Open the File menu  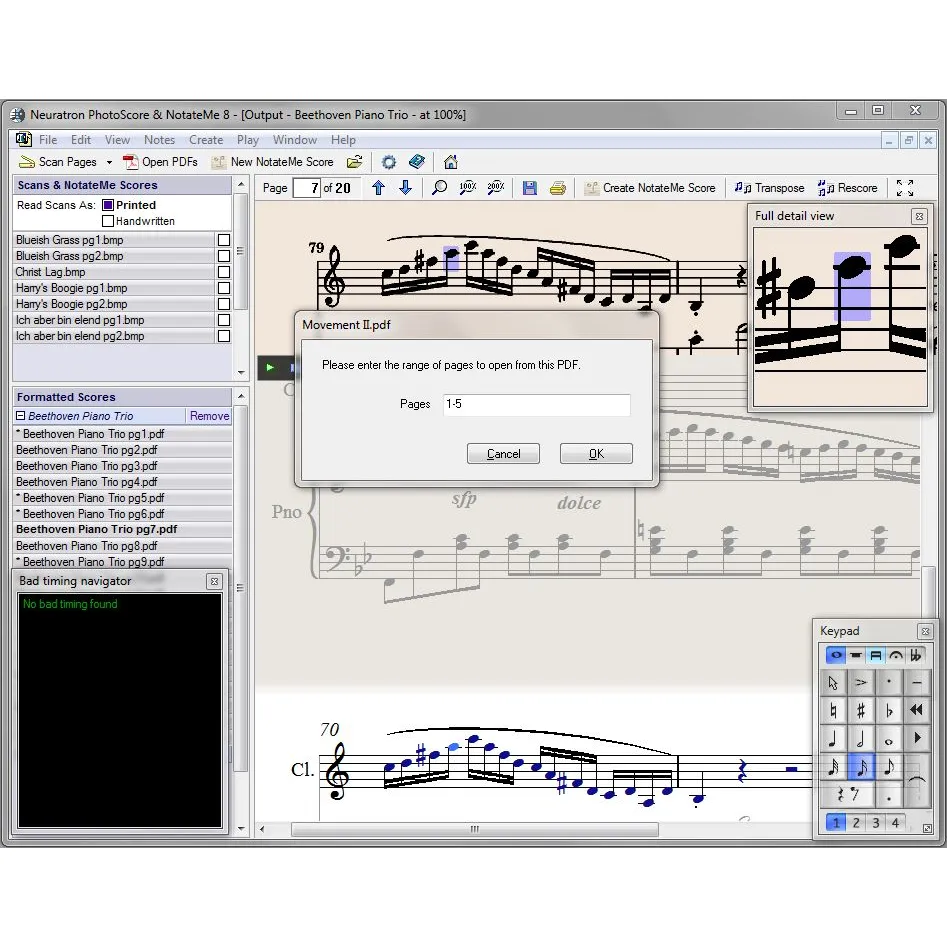click(x=48, y=140)
